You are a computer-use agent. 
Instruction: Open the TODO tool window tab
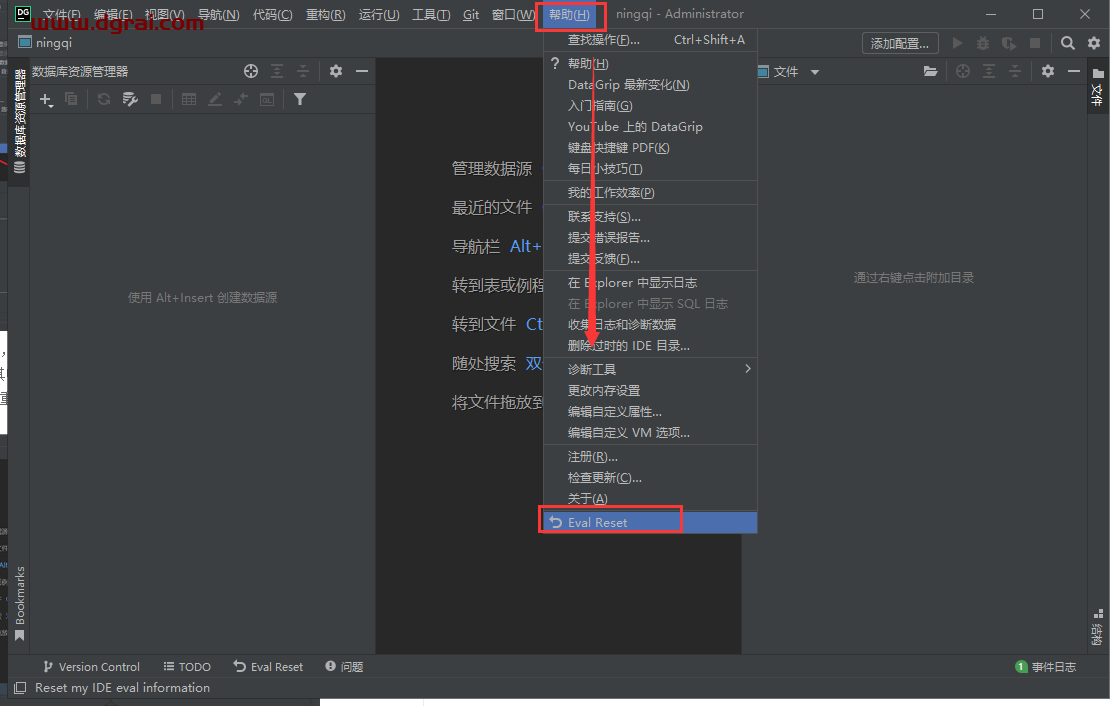(187, 667)
